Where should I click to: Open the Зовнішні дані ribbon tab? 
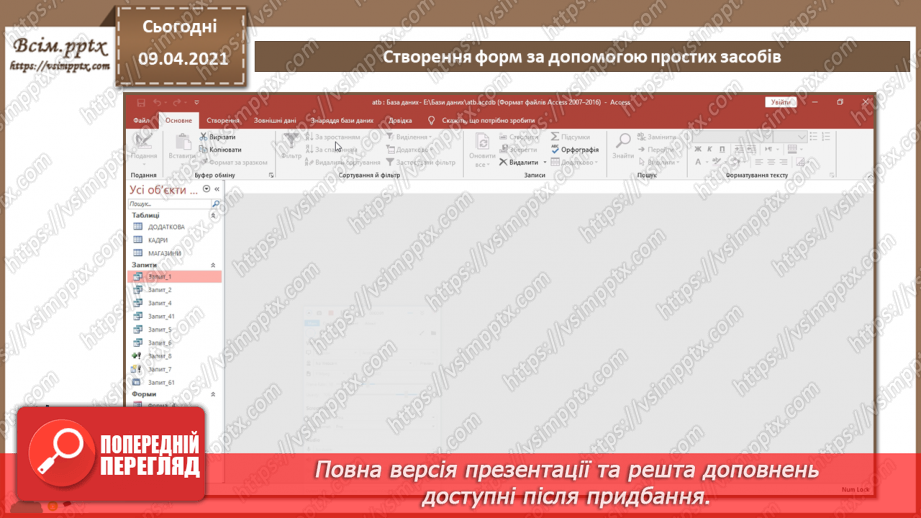(275, 120)
